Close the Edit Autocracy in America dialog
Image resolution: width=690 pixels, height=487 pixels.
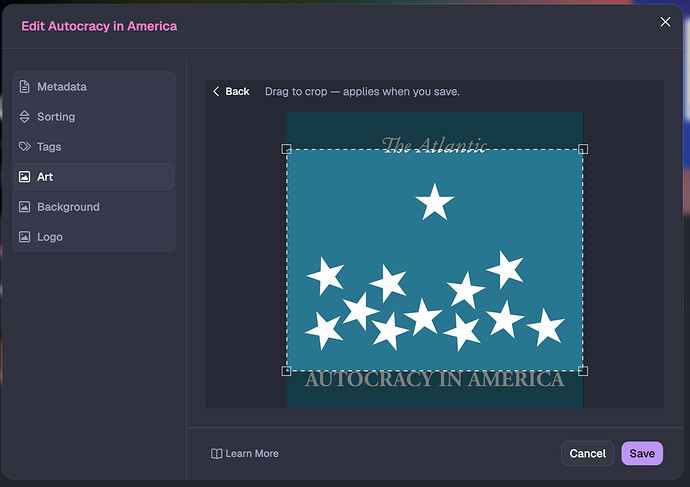[x=665, y=22]
